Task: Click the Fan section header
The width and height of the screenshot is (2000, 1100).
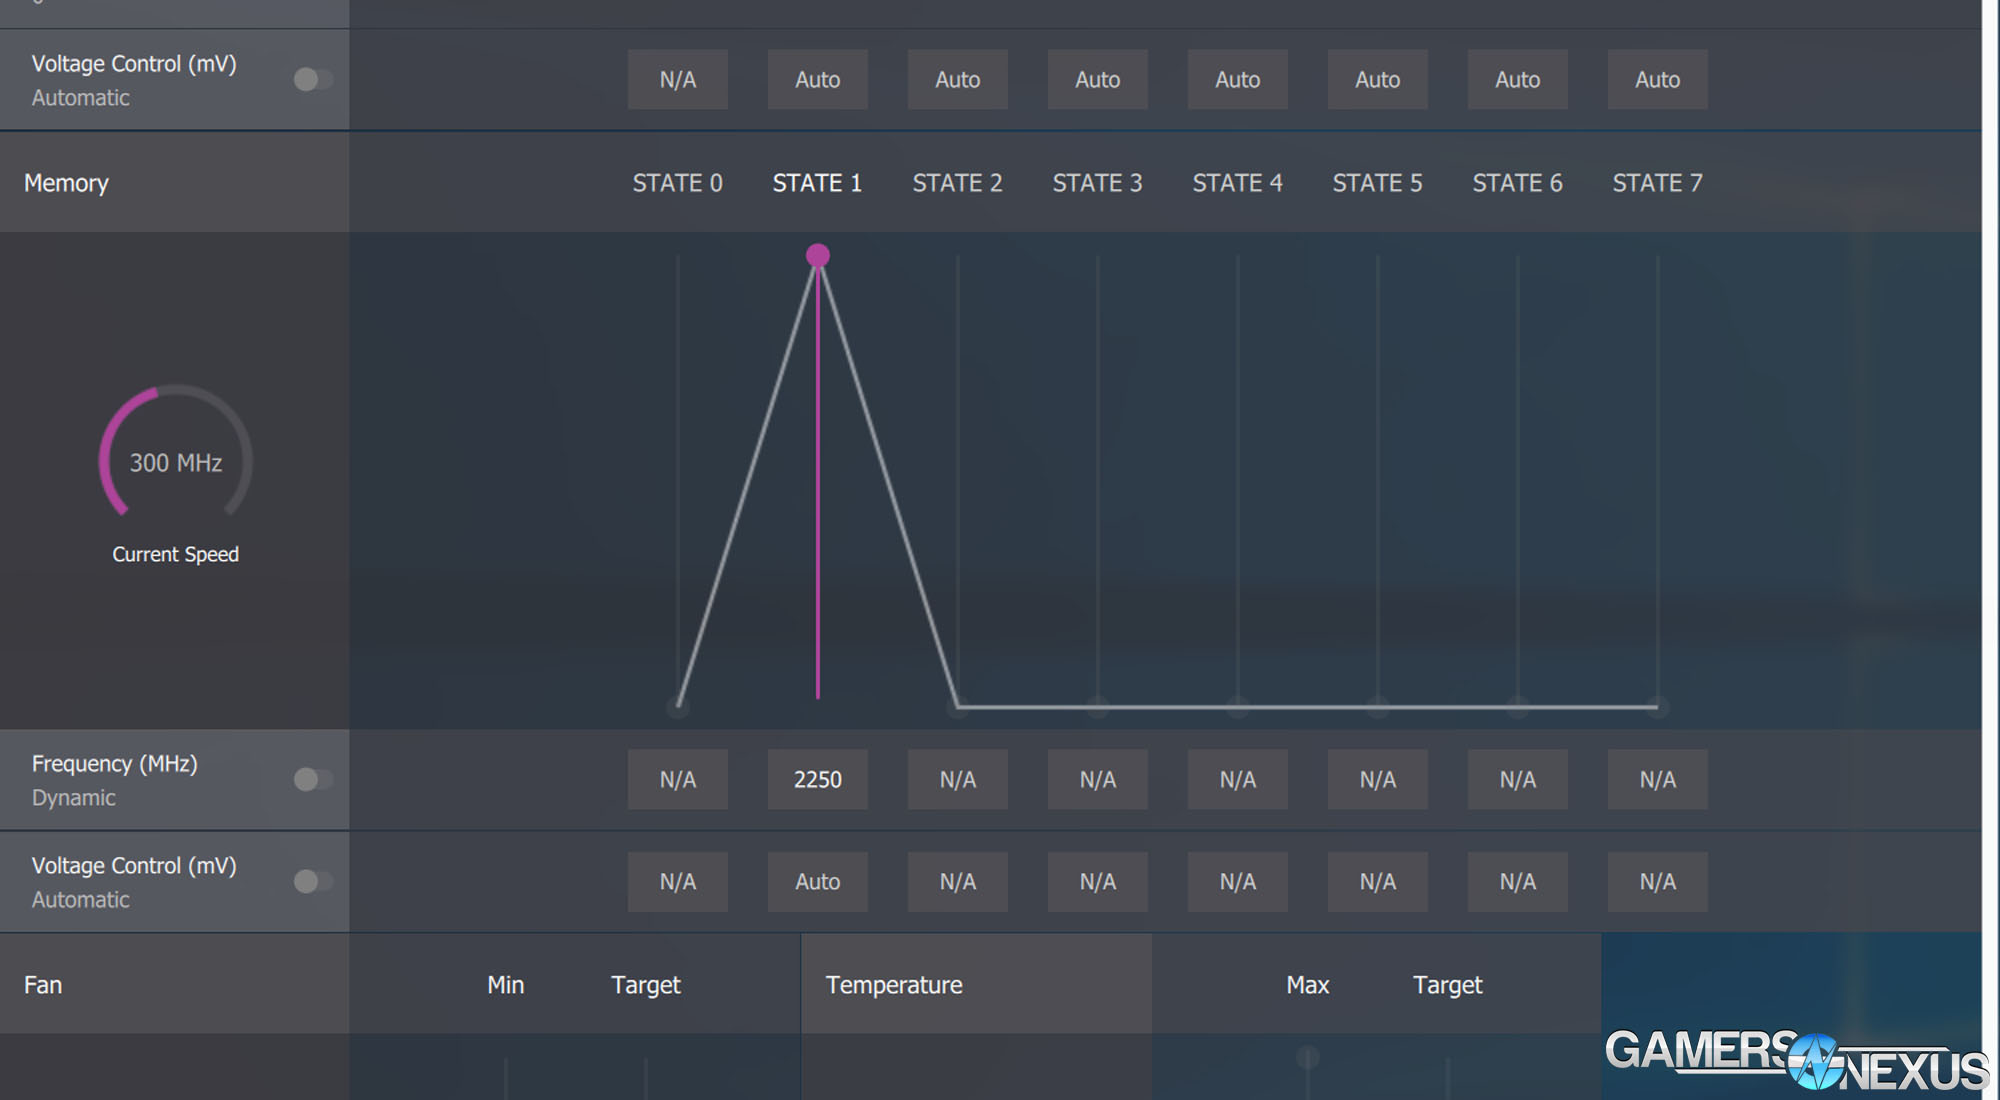Action: [42, 984]
